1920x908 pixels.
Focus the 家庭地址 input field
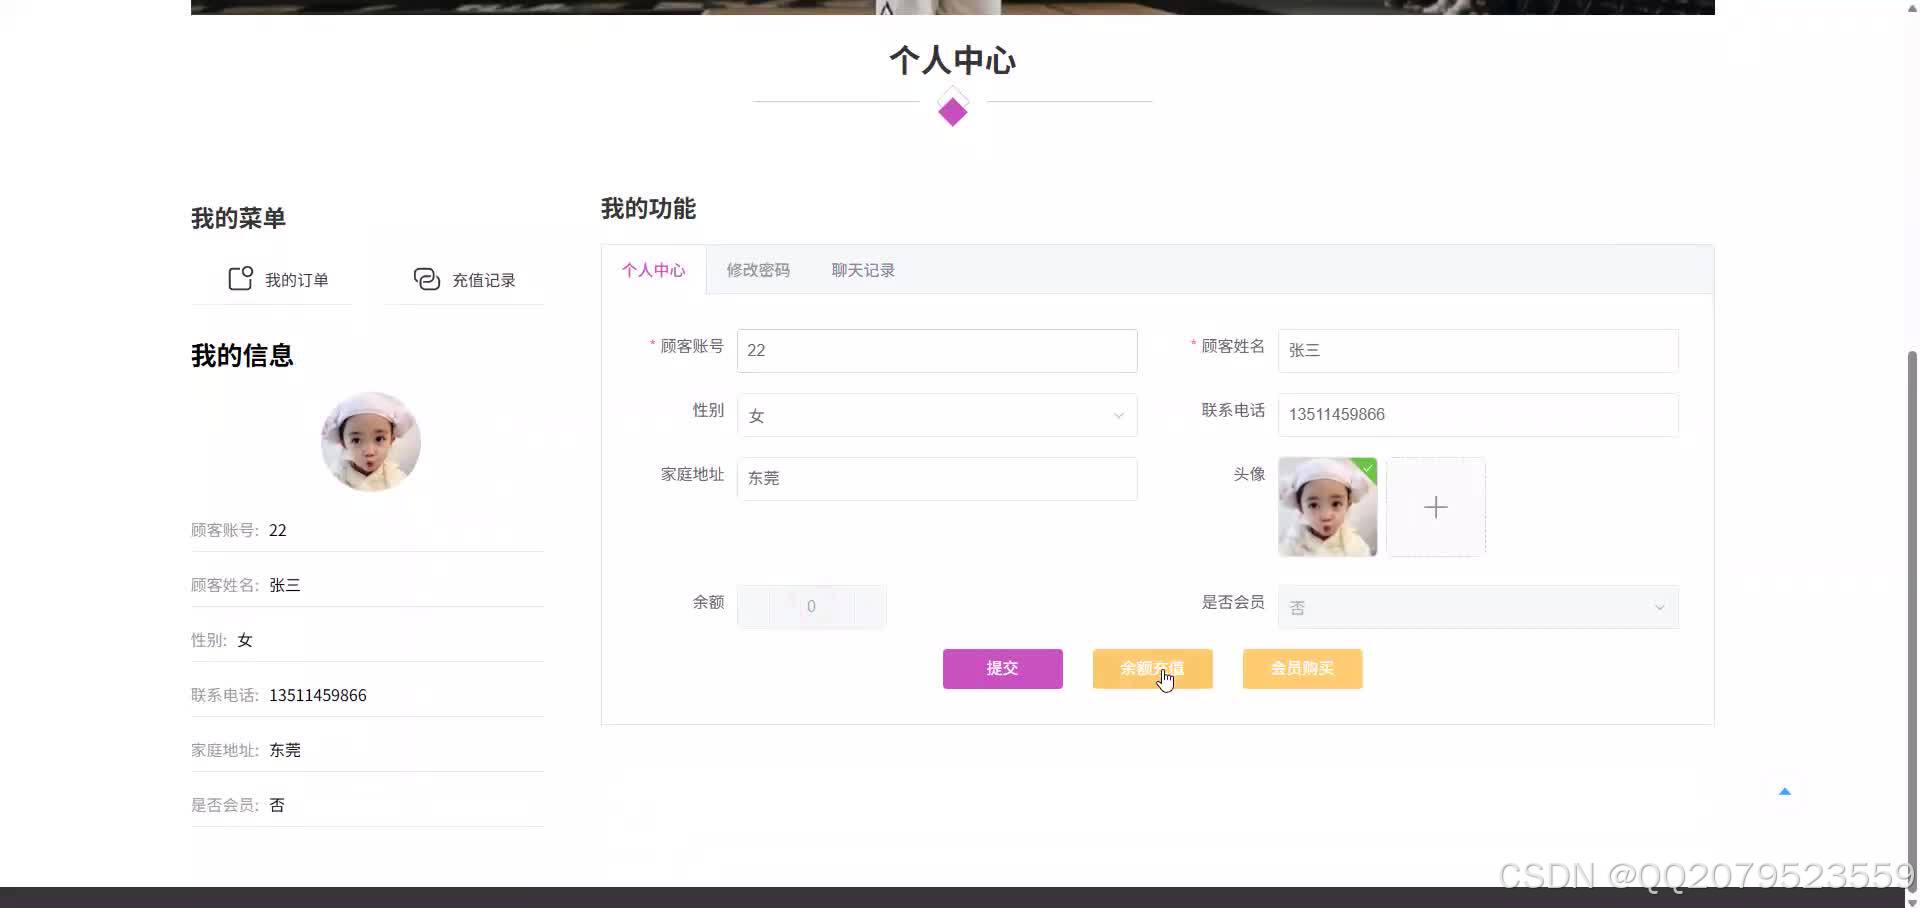937,479
